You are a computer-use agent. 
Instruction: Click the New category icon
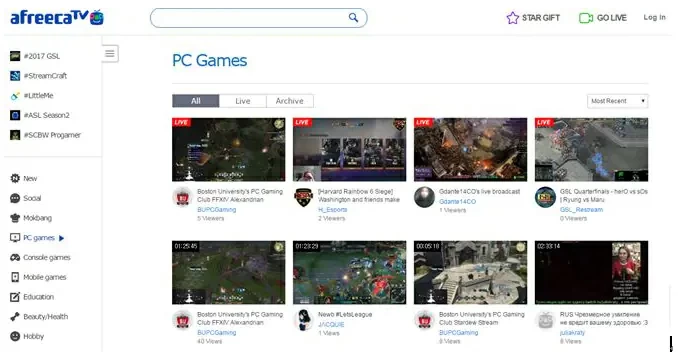click(x=15, y=178)
